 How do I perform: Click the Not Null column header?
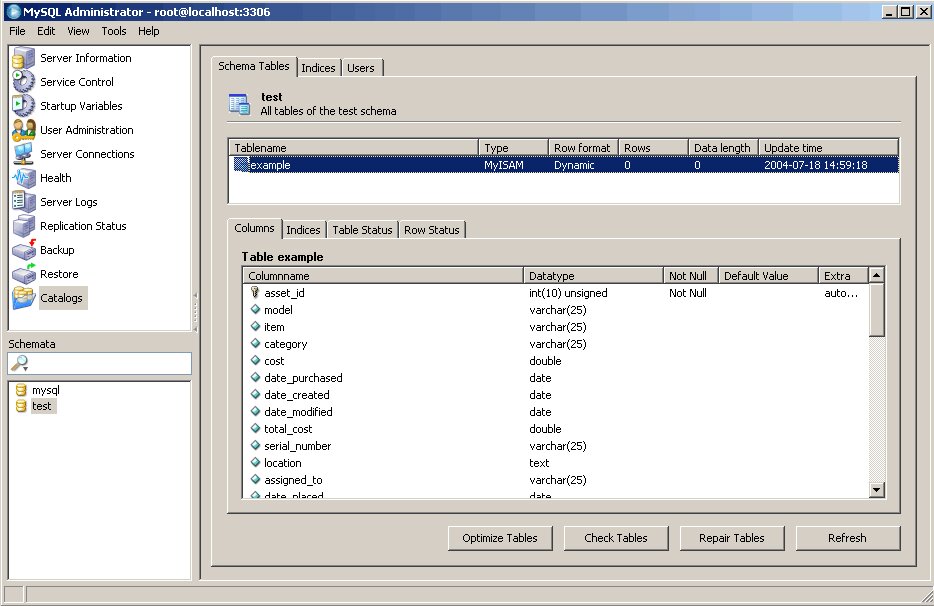click(691, 276)
